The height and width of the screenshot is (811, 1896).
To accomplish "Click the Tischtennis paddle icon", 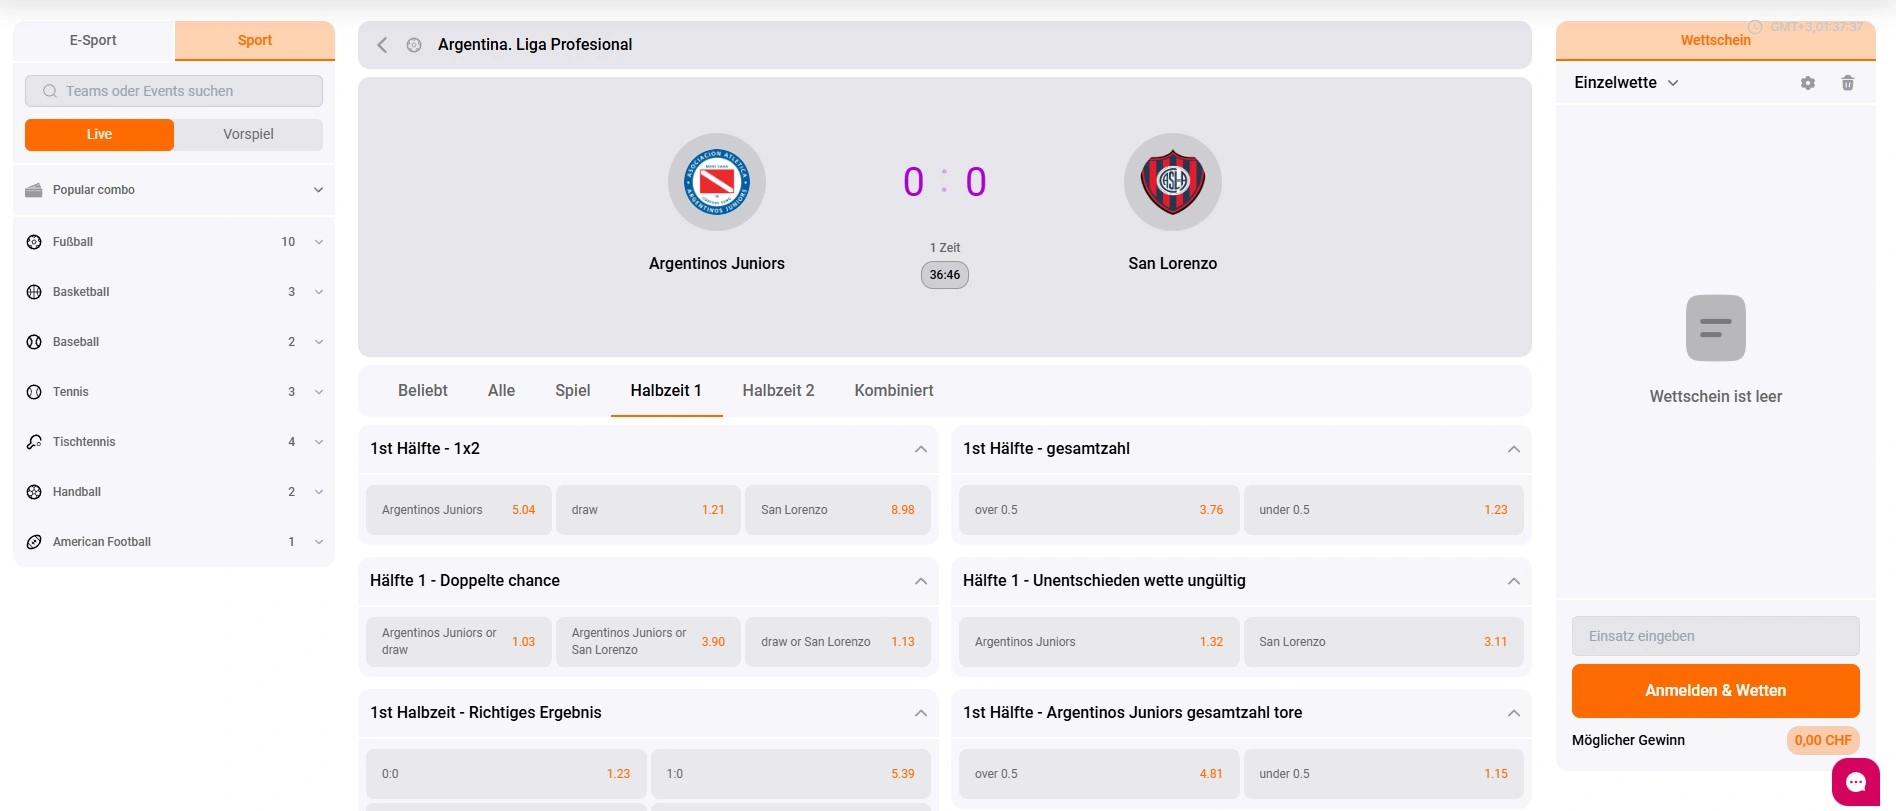I will point(34,442).
